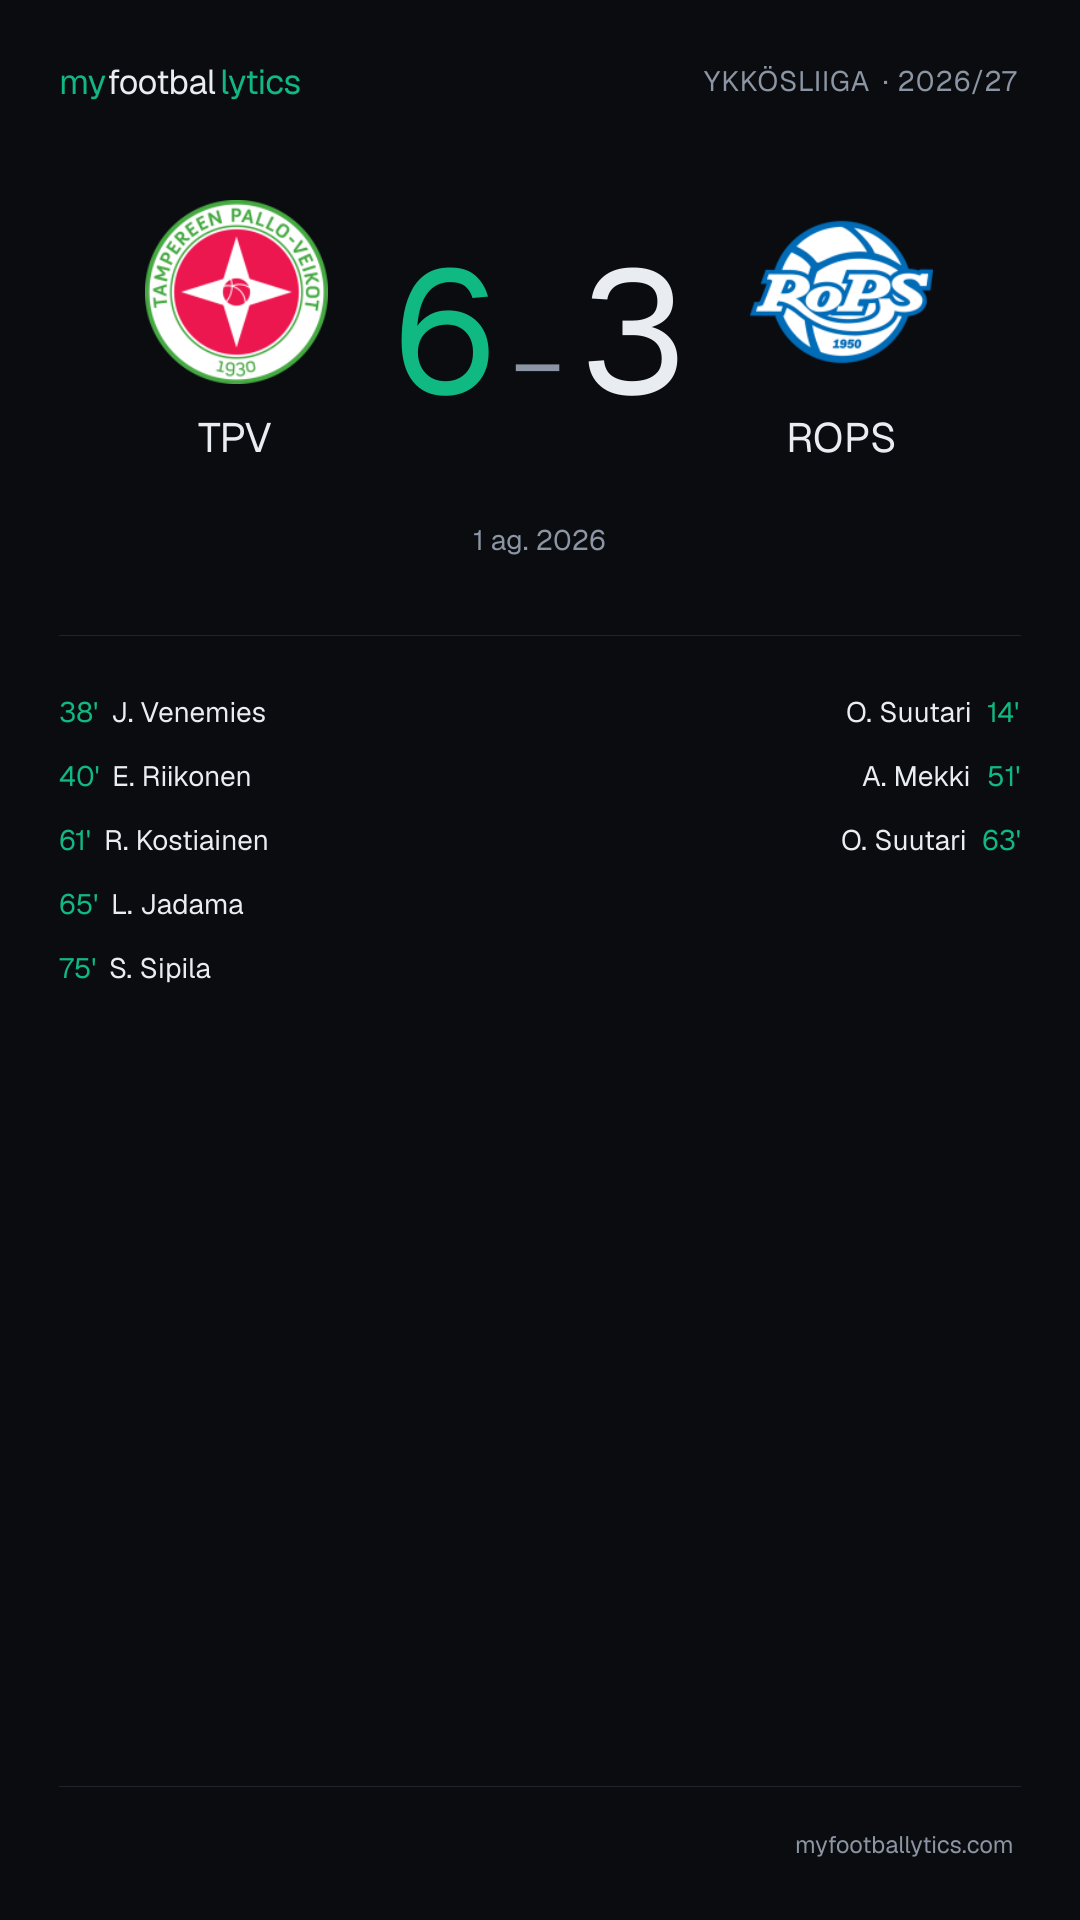This screenshot has height=1920, width=1080.
Task: Select scorer A. Mekki
Action: [916, 776]
